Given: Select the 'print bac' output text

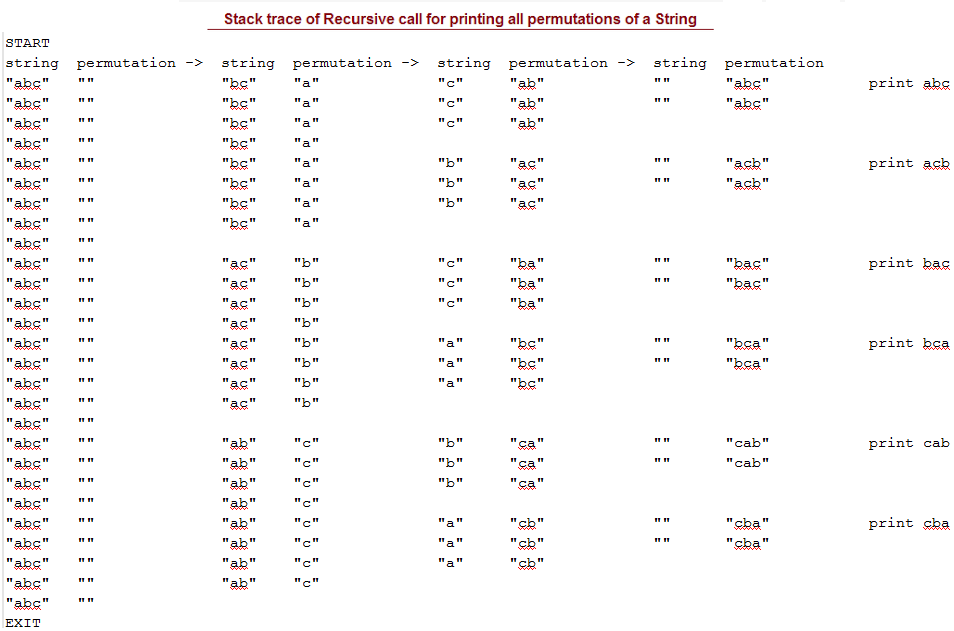Looking at the screenshot, I should [908, 263].
